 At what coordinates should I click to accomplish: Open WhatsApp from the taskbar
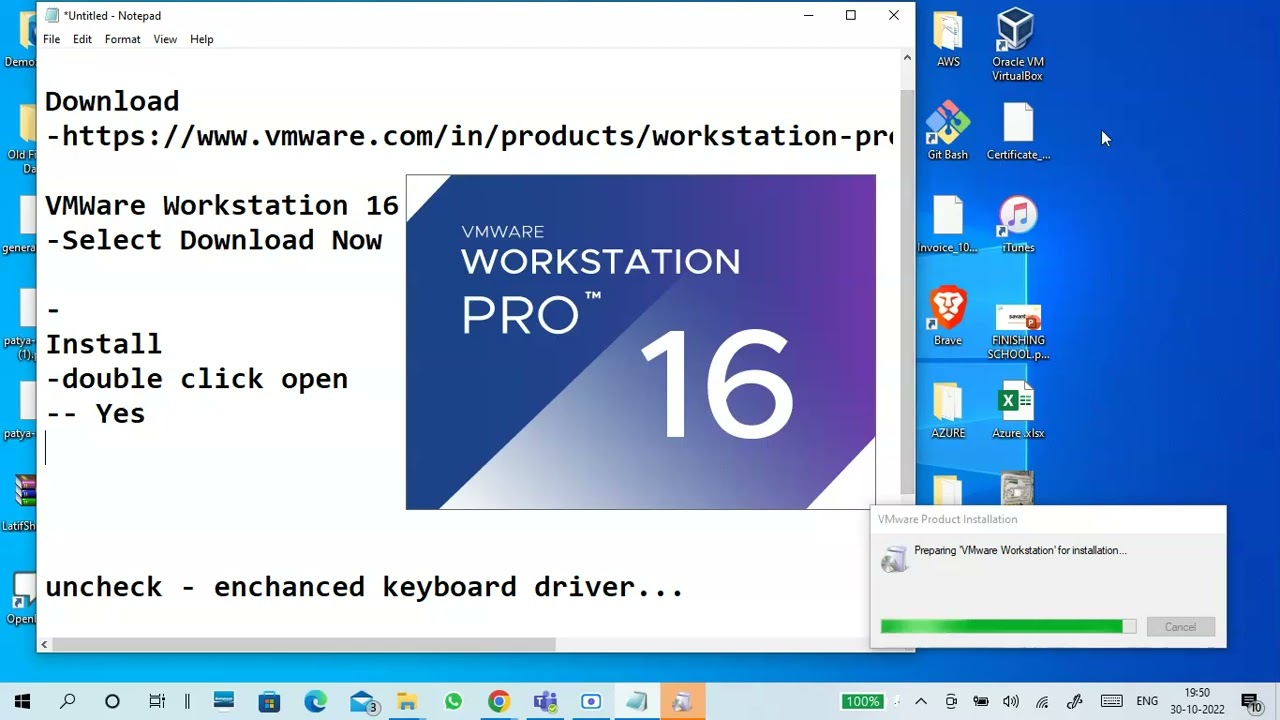(x=453, y=702)
